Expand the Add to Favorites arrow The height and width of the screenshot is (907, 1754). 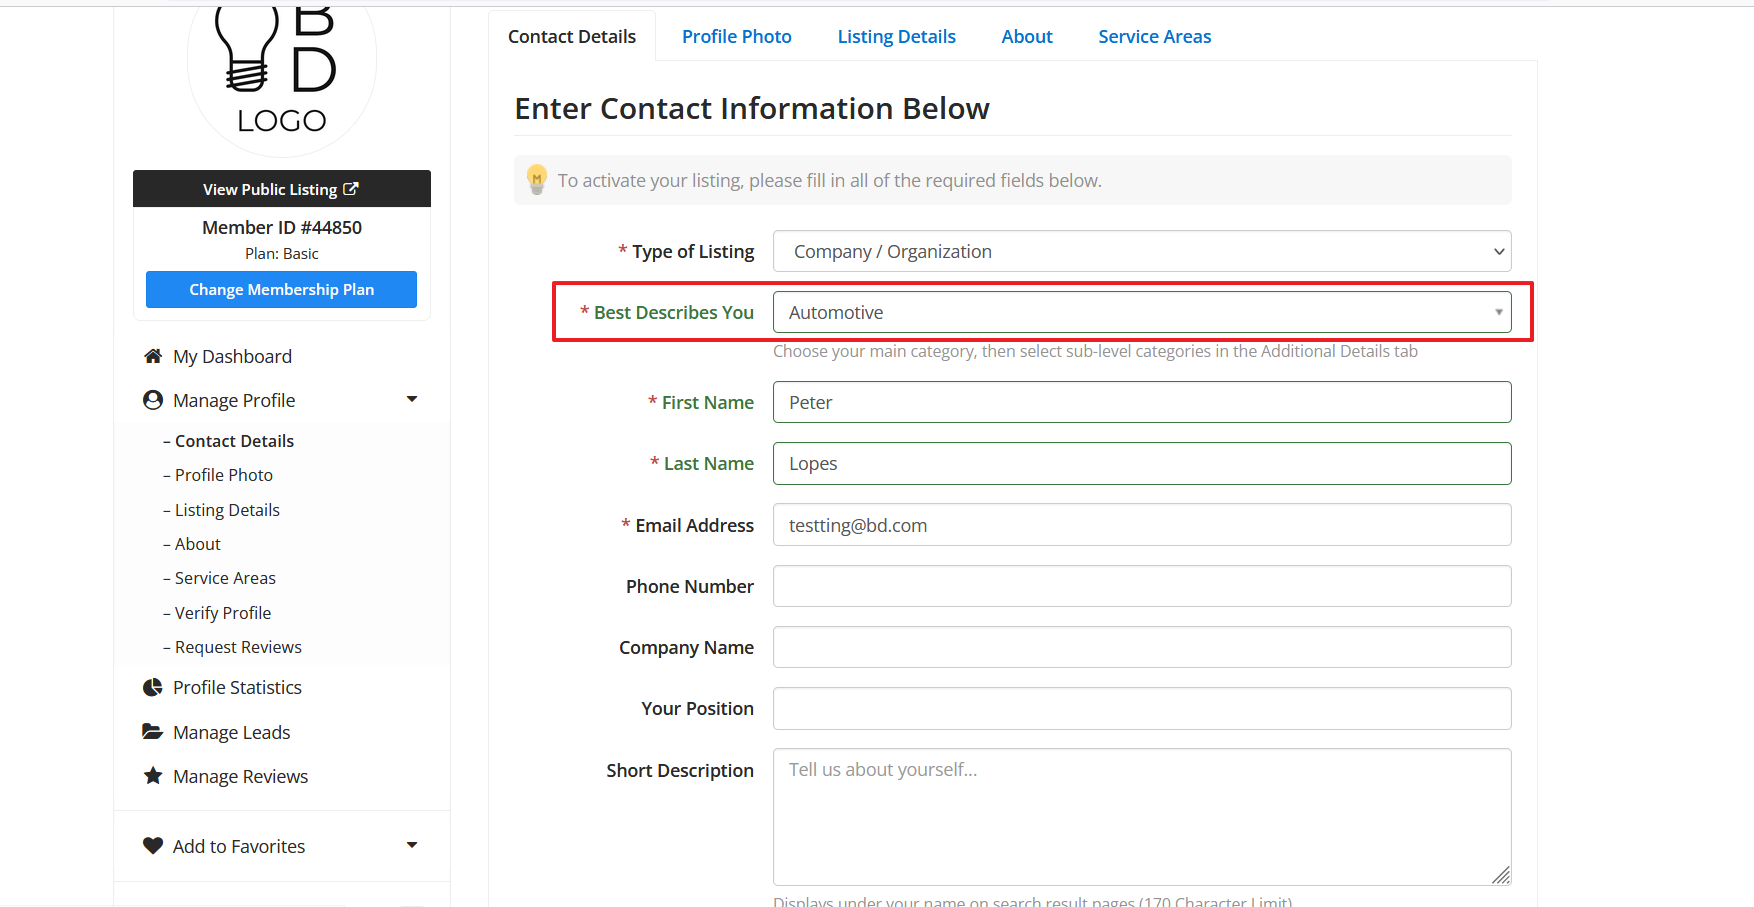(412, 845)
